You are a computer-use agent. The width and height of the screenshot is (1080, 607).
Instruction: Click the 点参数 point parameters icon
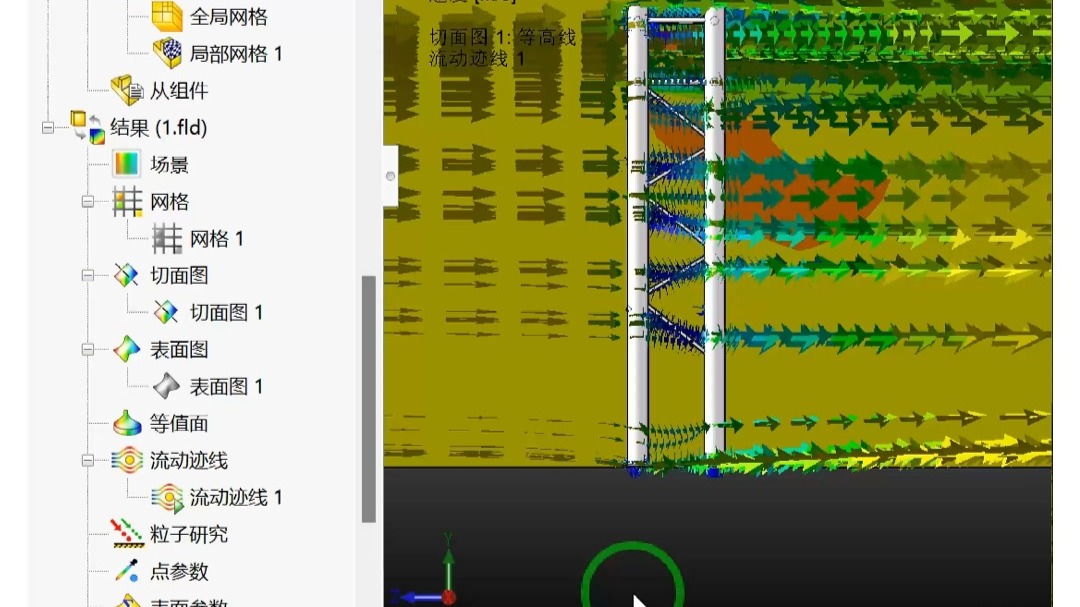(127, 571)
